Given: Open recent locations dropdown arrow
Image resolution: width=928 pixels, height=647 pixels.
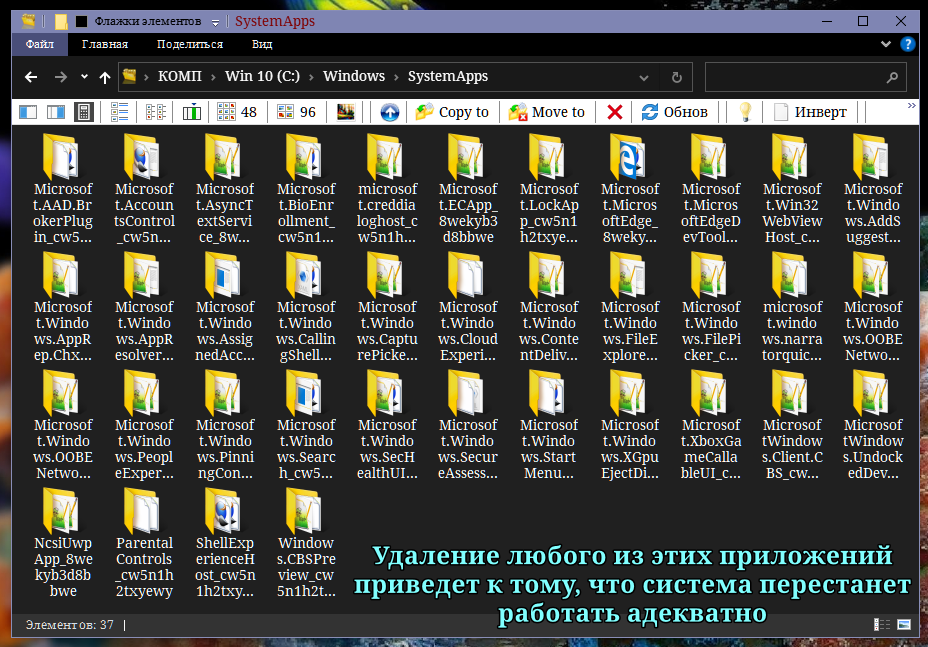Looking at the screenshot, I should [x=84, y=76].
